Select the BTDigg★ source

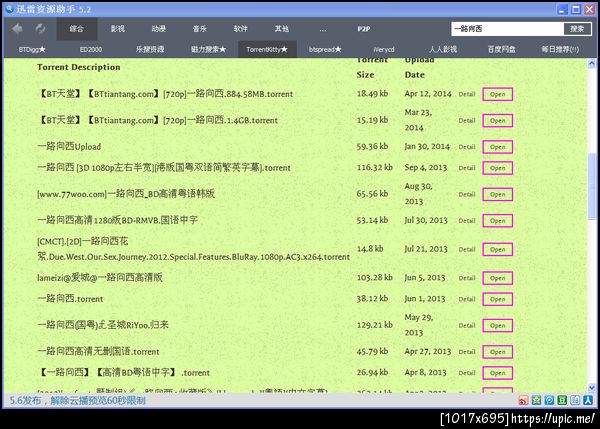pyautogui.click(x=32, y=49)
